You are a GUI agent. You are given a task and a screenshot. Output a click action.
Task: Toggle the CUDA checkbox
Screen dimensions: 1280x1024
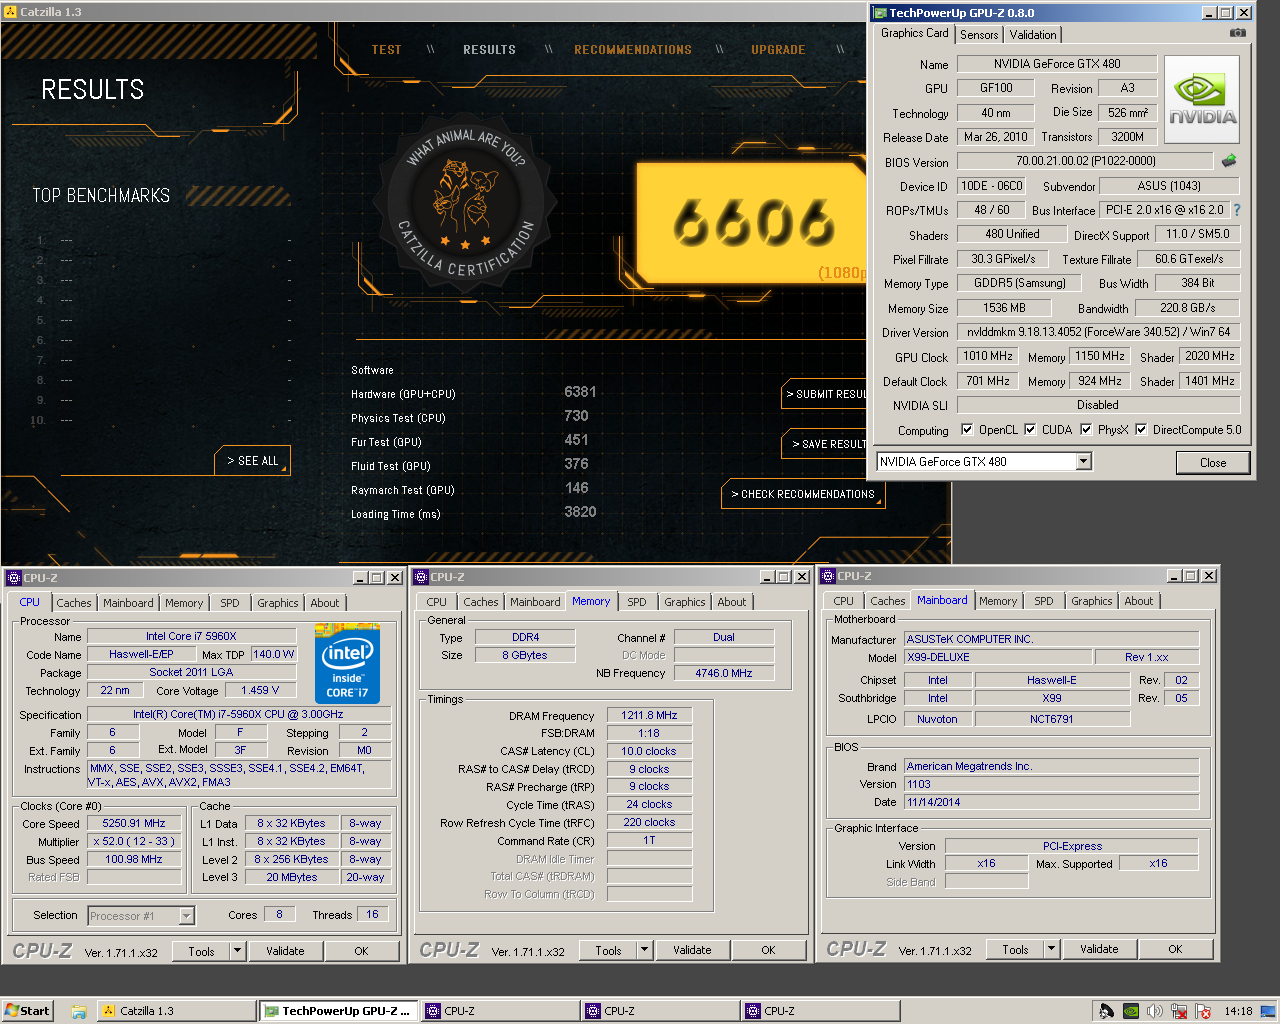tap(1030, 430)
